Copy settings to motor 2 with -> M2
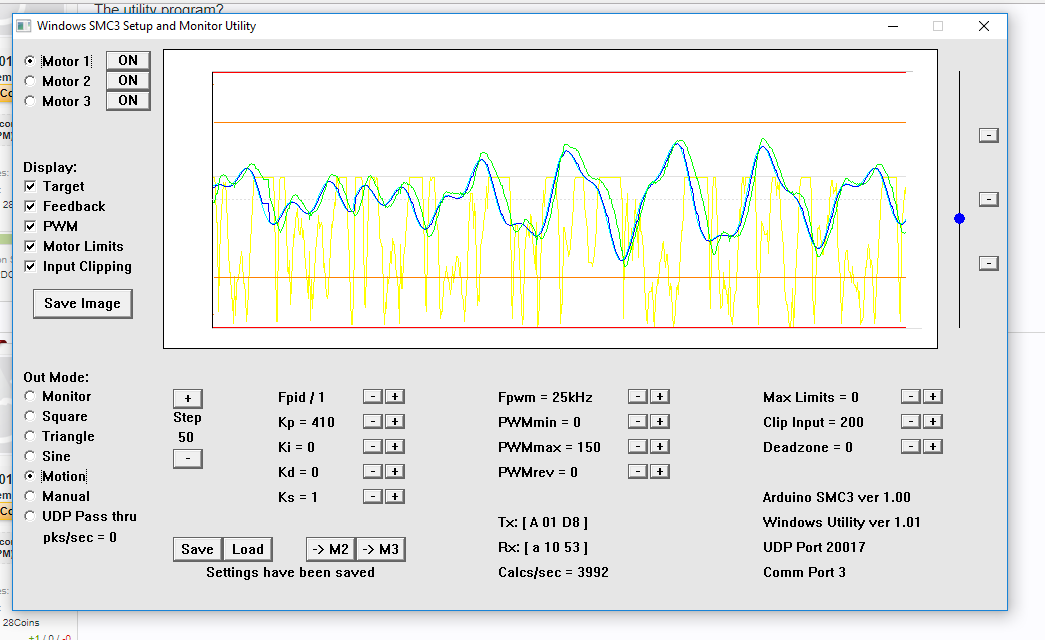 [x=329, y=549]
